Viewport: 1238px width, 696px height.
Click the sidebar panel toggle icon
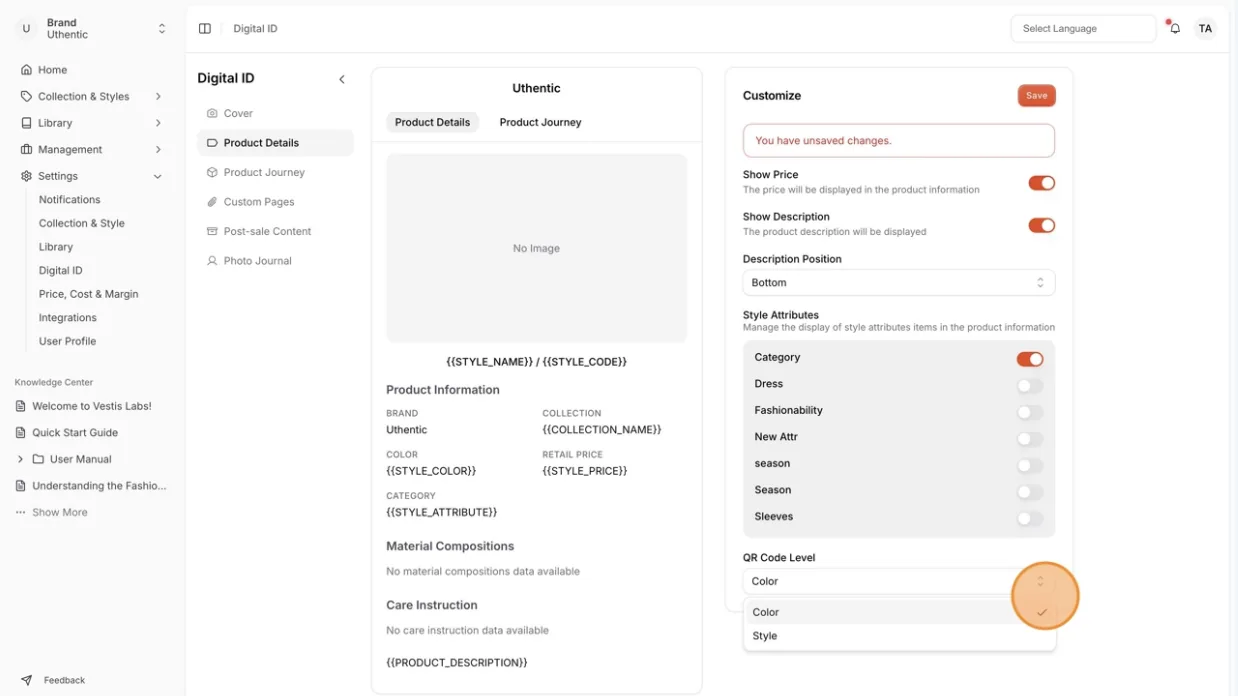pos(205,29)
